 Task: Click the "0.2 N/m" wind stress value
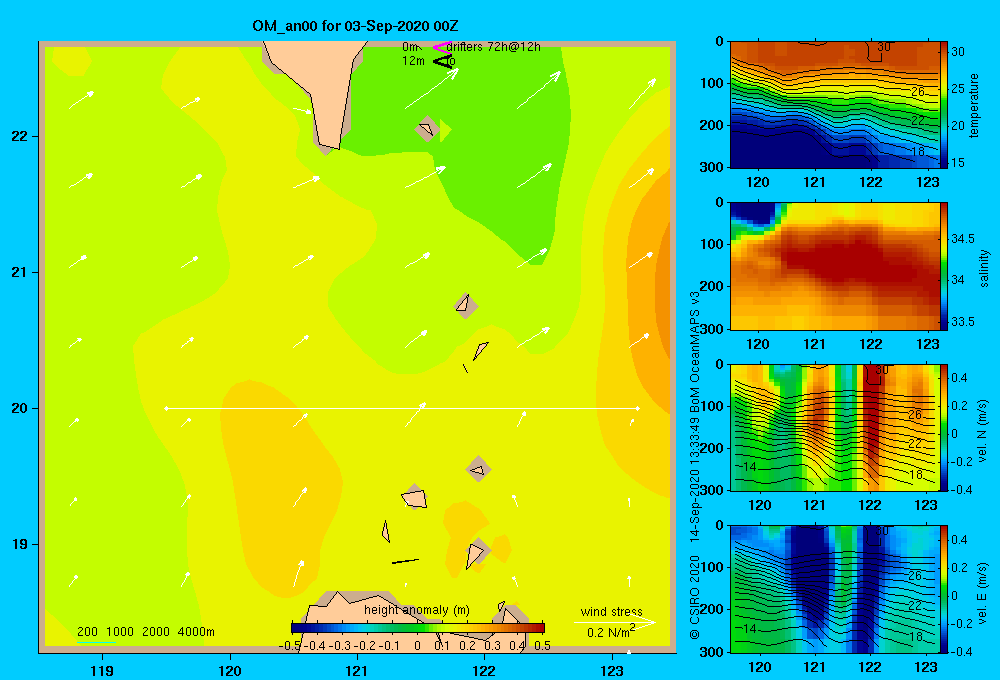point(608,633)
